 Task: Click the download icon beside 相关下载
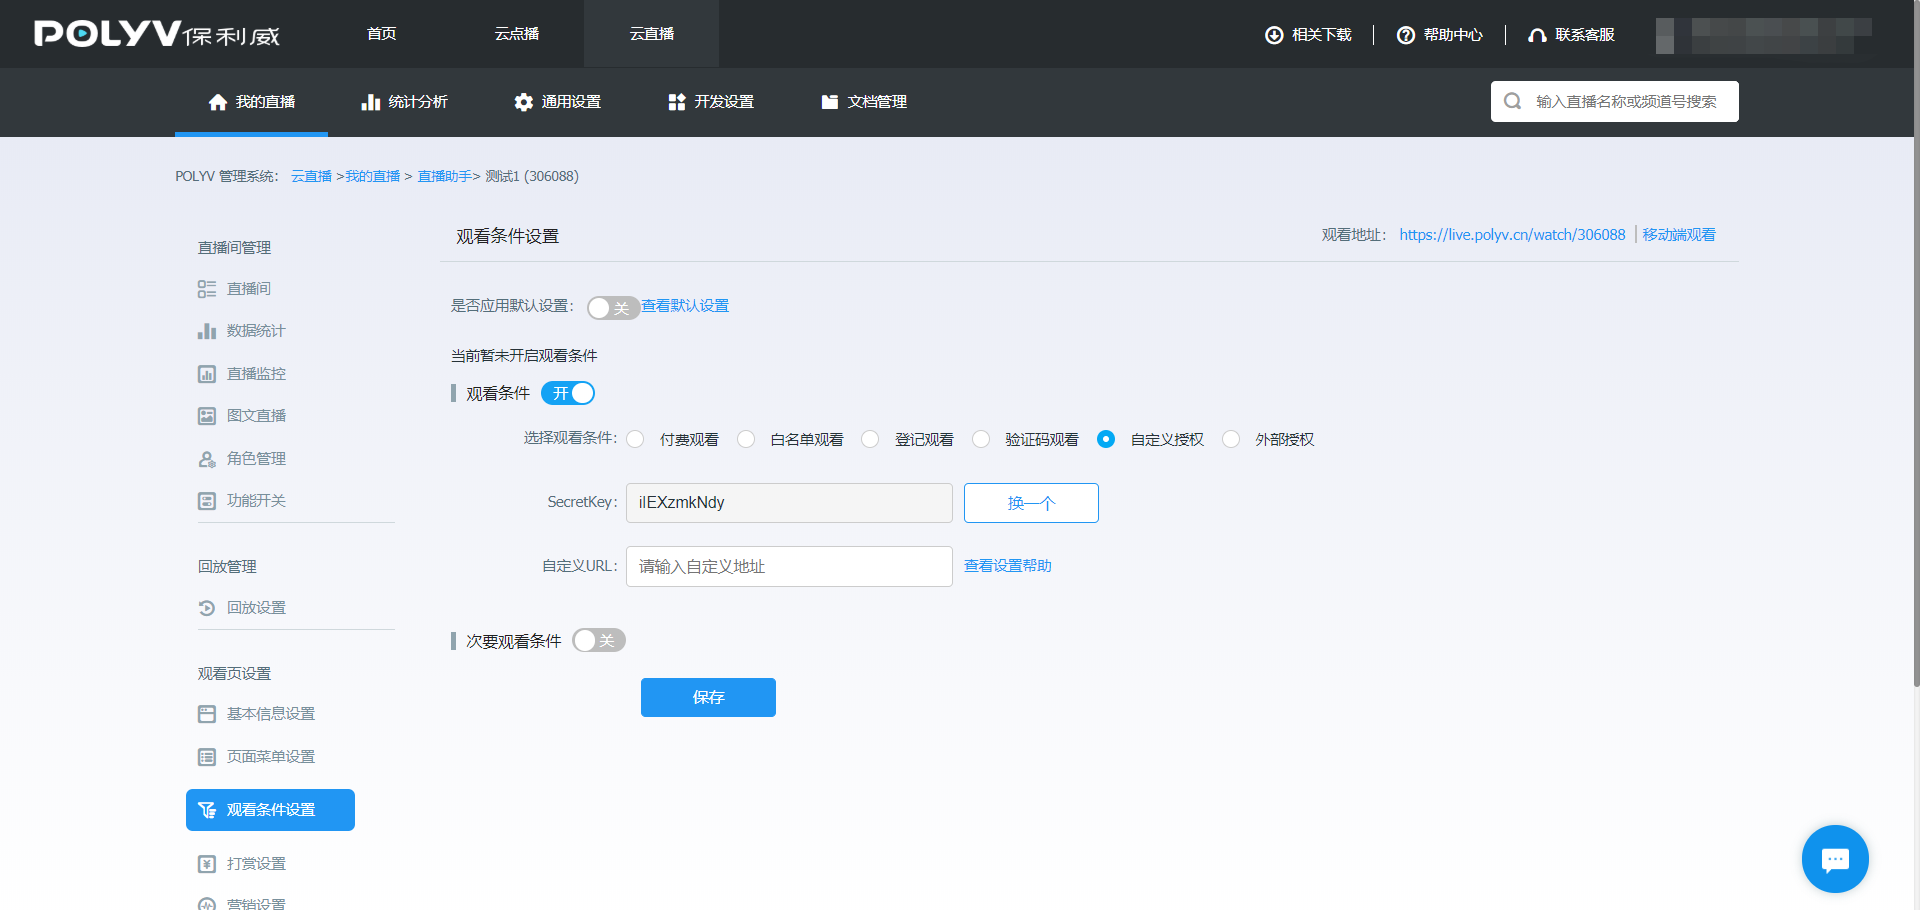click(x=1274, y=35)
